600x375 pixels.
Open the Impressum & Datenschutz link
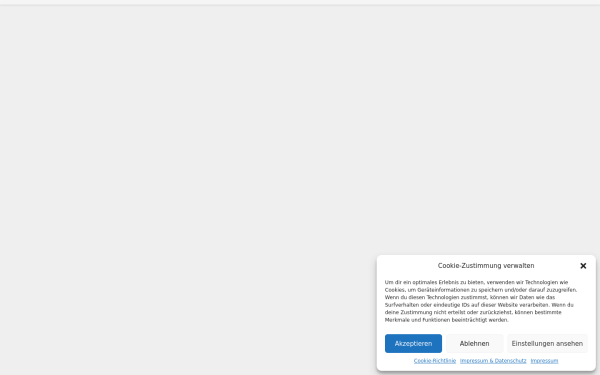(493, 361)
